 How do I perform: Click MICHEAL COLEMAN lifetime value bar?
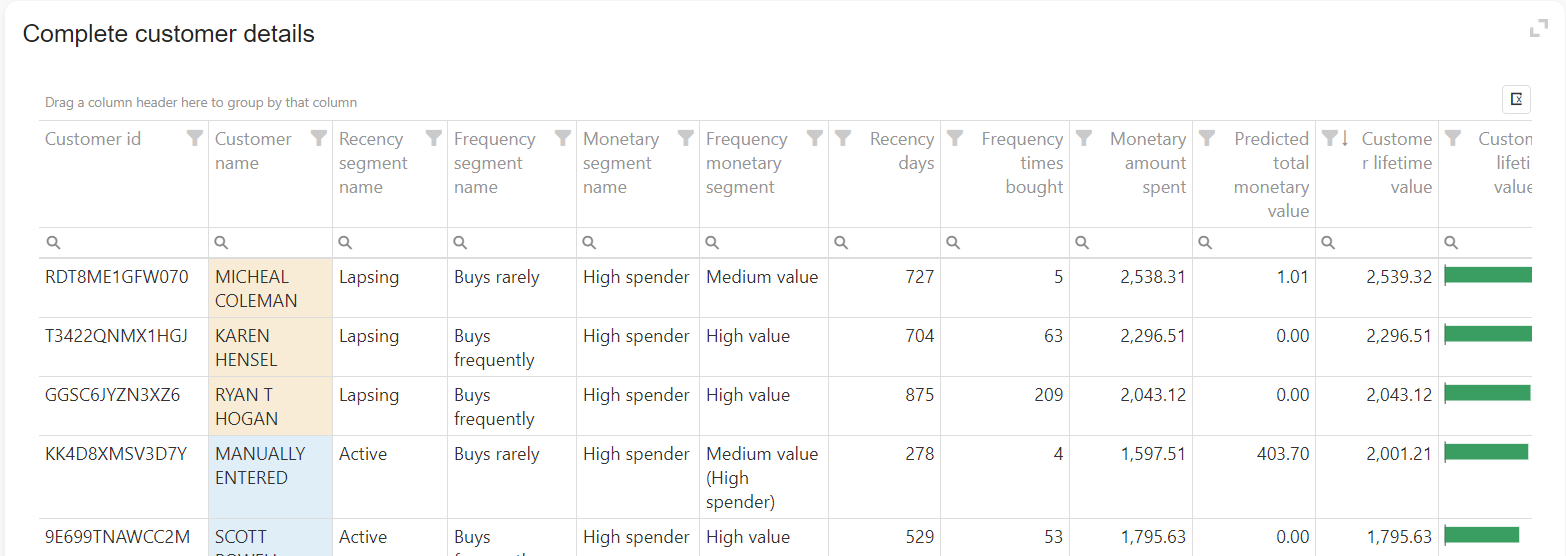[1488, 275]
